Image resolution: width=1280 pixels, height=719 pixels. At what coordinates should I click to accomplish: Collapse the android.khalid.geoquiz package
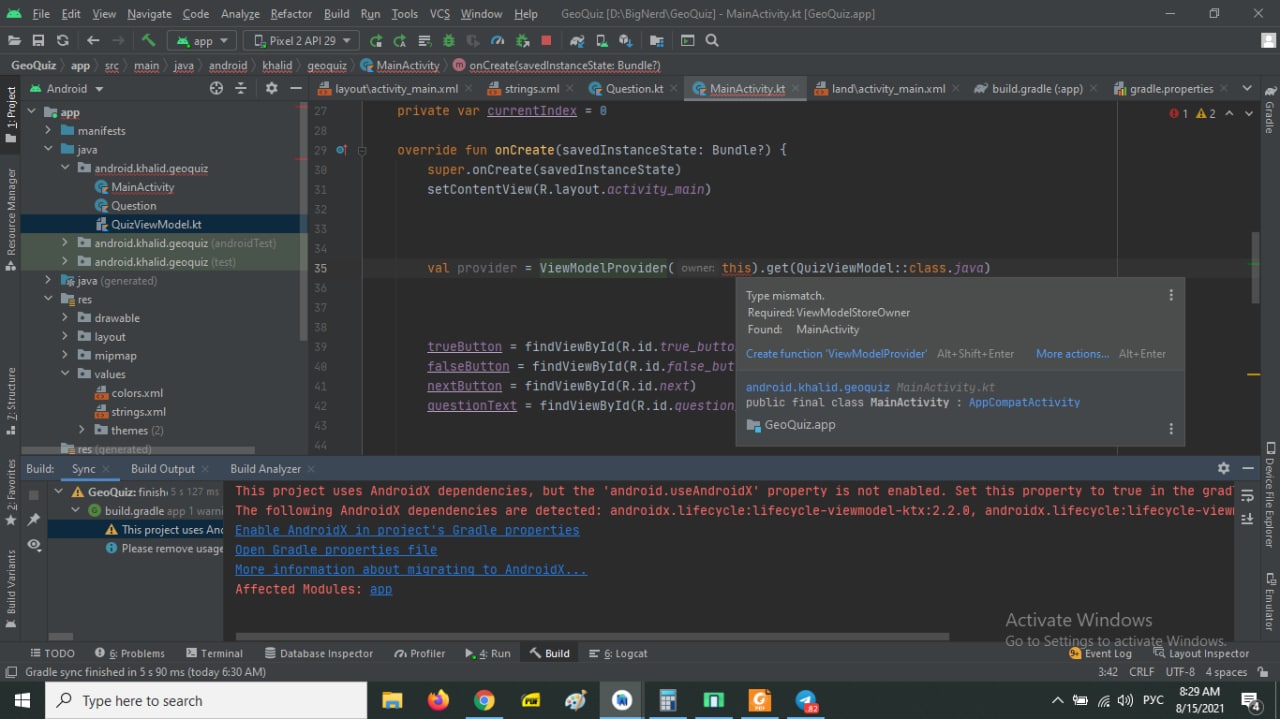65,168
